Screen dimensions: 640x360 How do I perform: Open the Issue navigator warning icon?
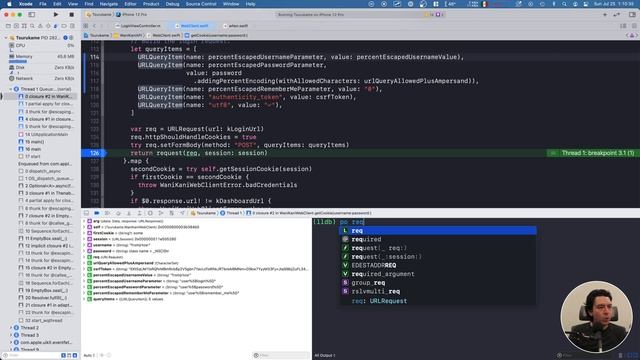coord(40,26)
